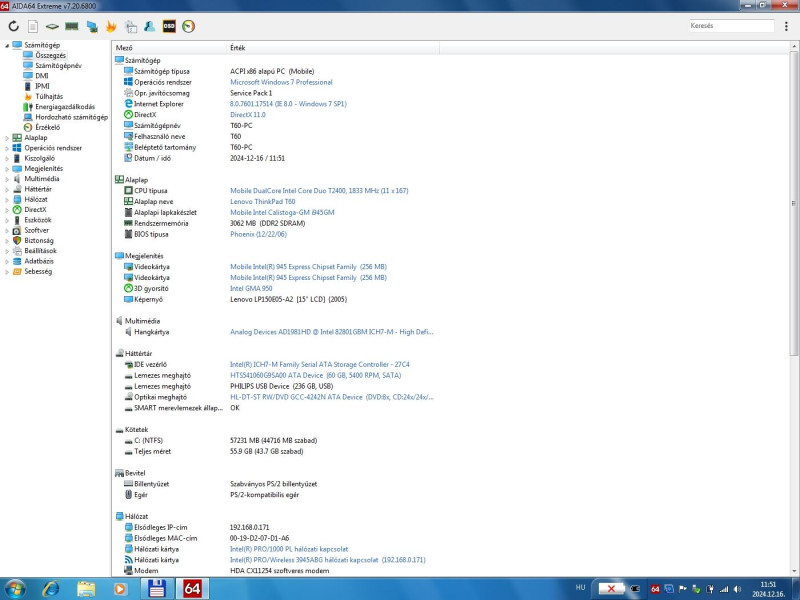The image size is (800, 600).
Task: Click the 3062 MB (DDR2 SDRAM) value
Action: (x=267, y=223)
